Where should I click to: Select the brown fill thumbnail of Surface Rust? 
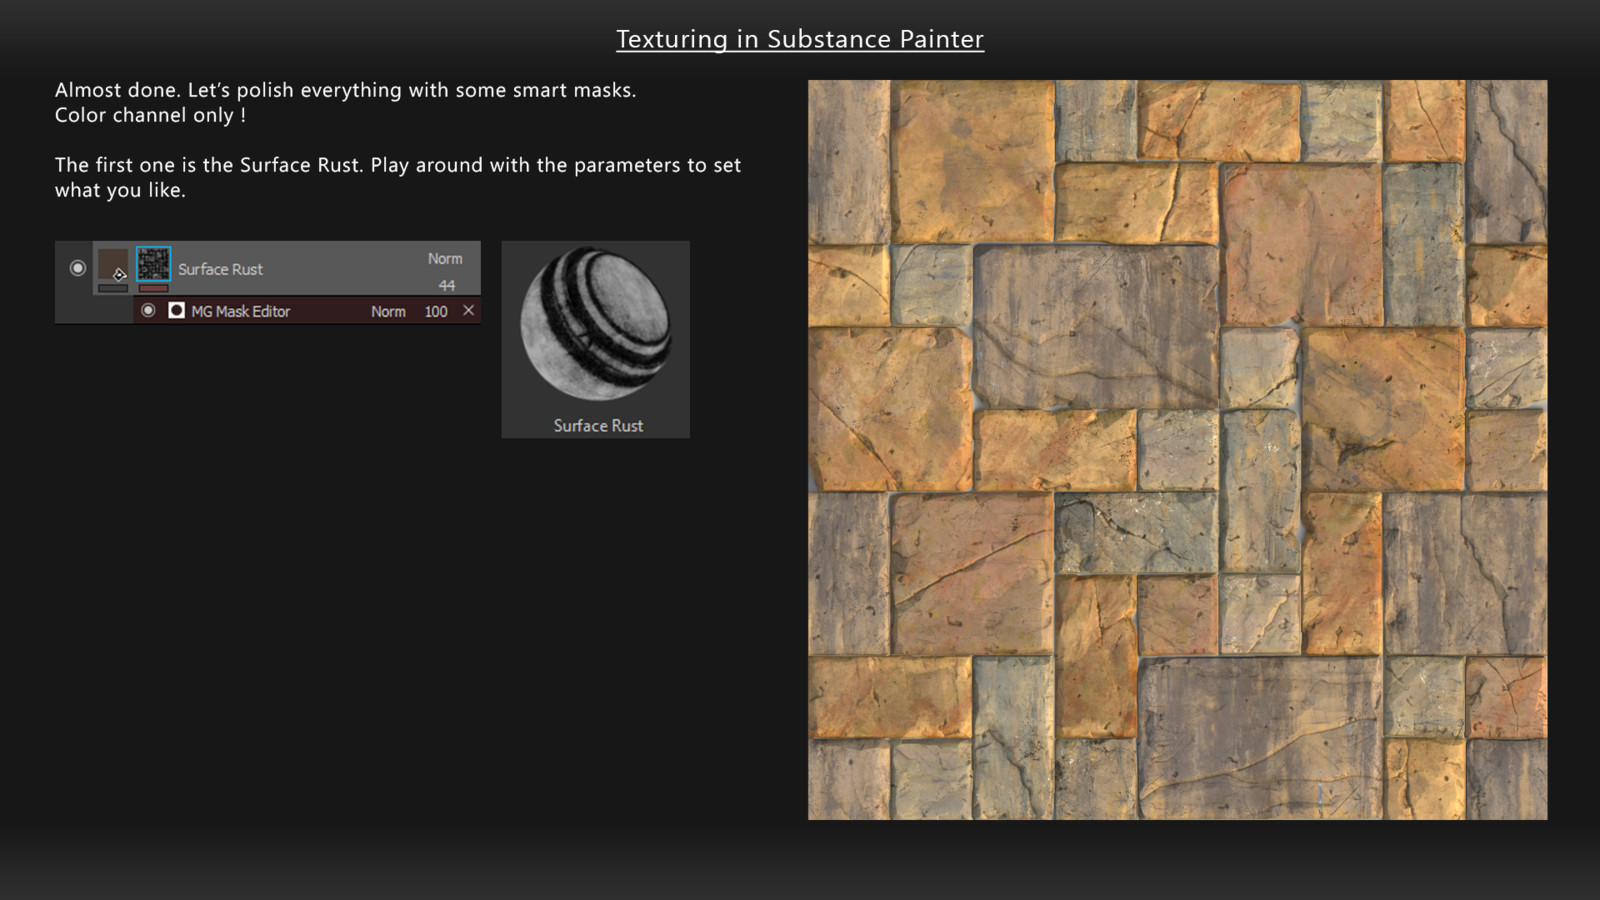(x=113, y=265)
